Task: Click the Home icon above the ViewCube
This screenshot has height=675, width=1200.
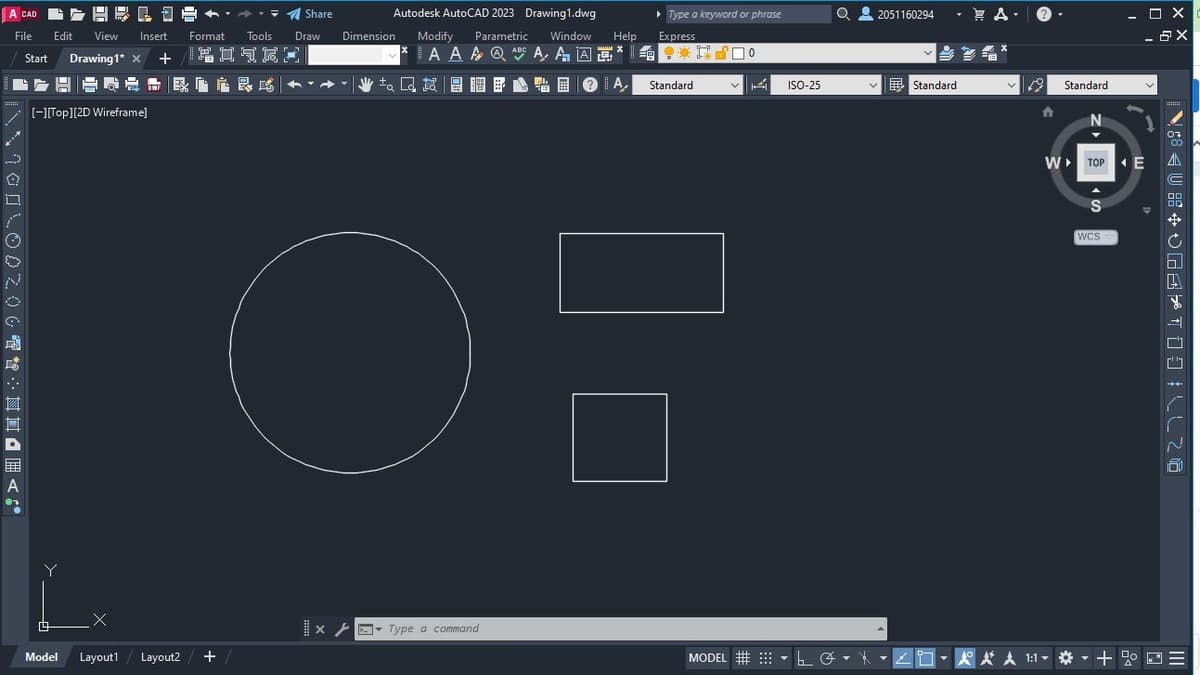Action: coord(1048,113)
